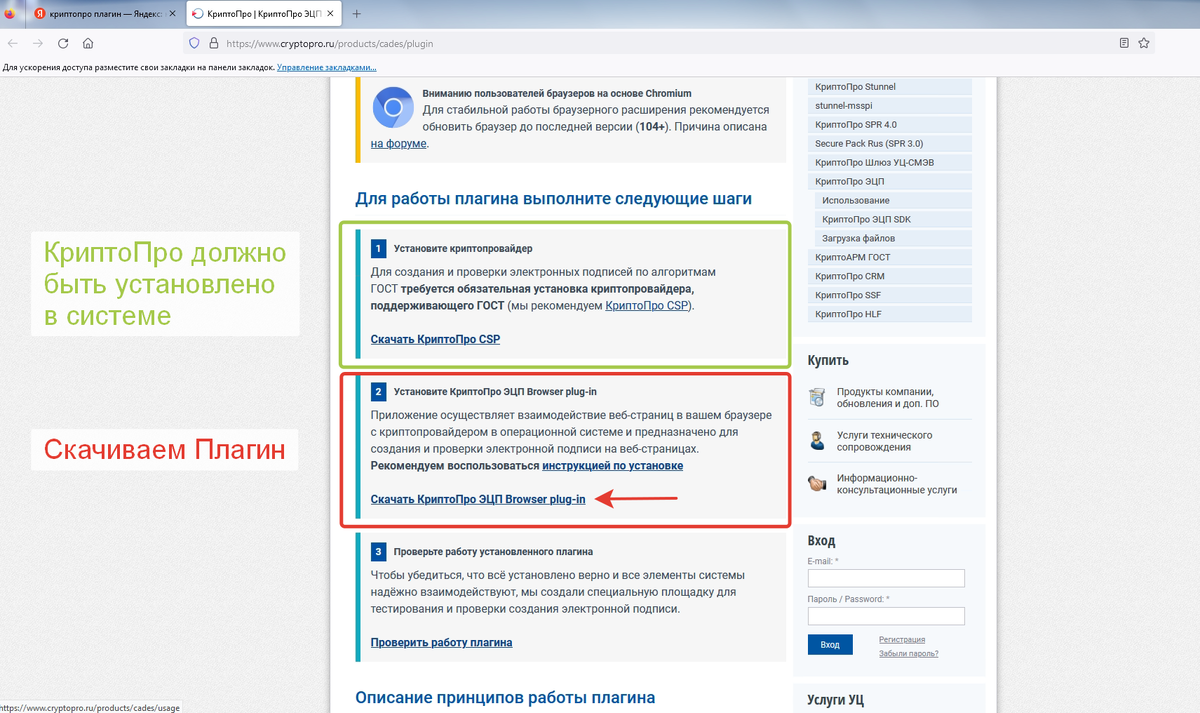Click the Услуги УЦ sidebar heading
Viewport: 1200px width, 713px height.
point(836,701)
